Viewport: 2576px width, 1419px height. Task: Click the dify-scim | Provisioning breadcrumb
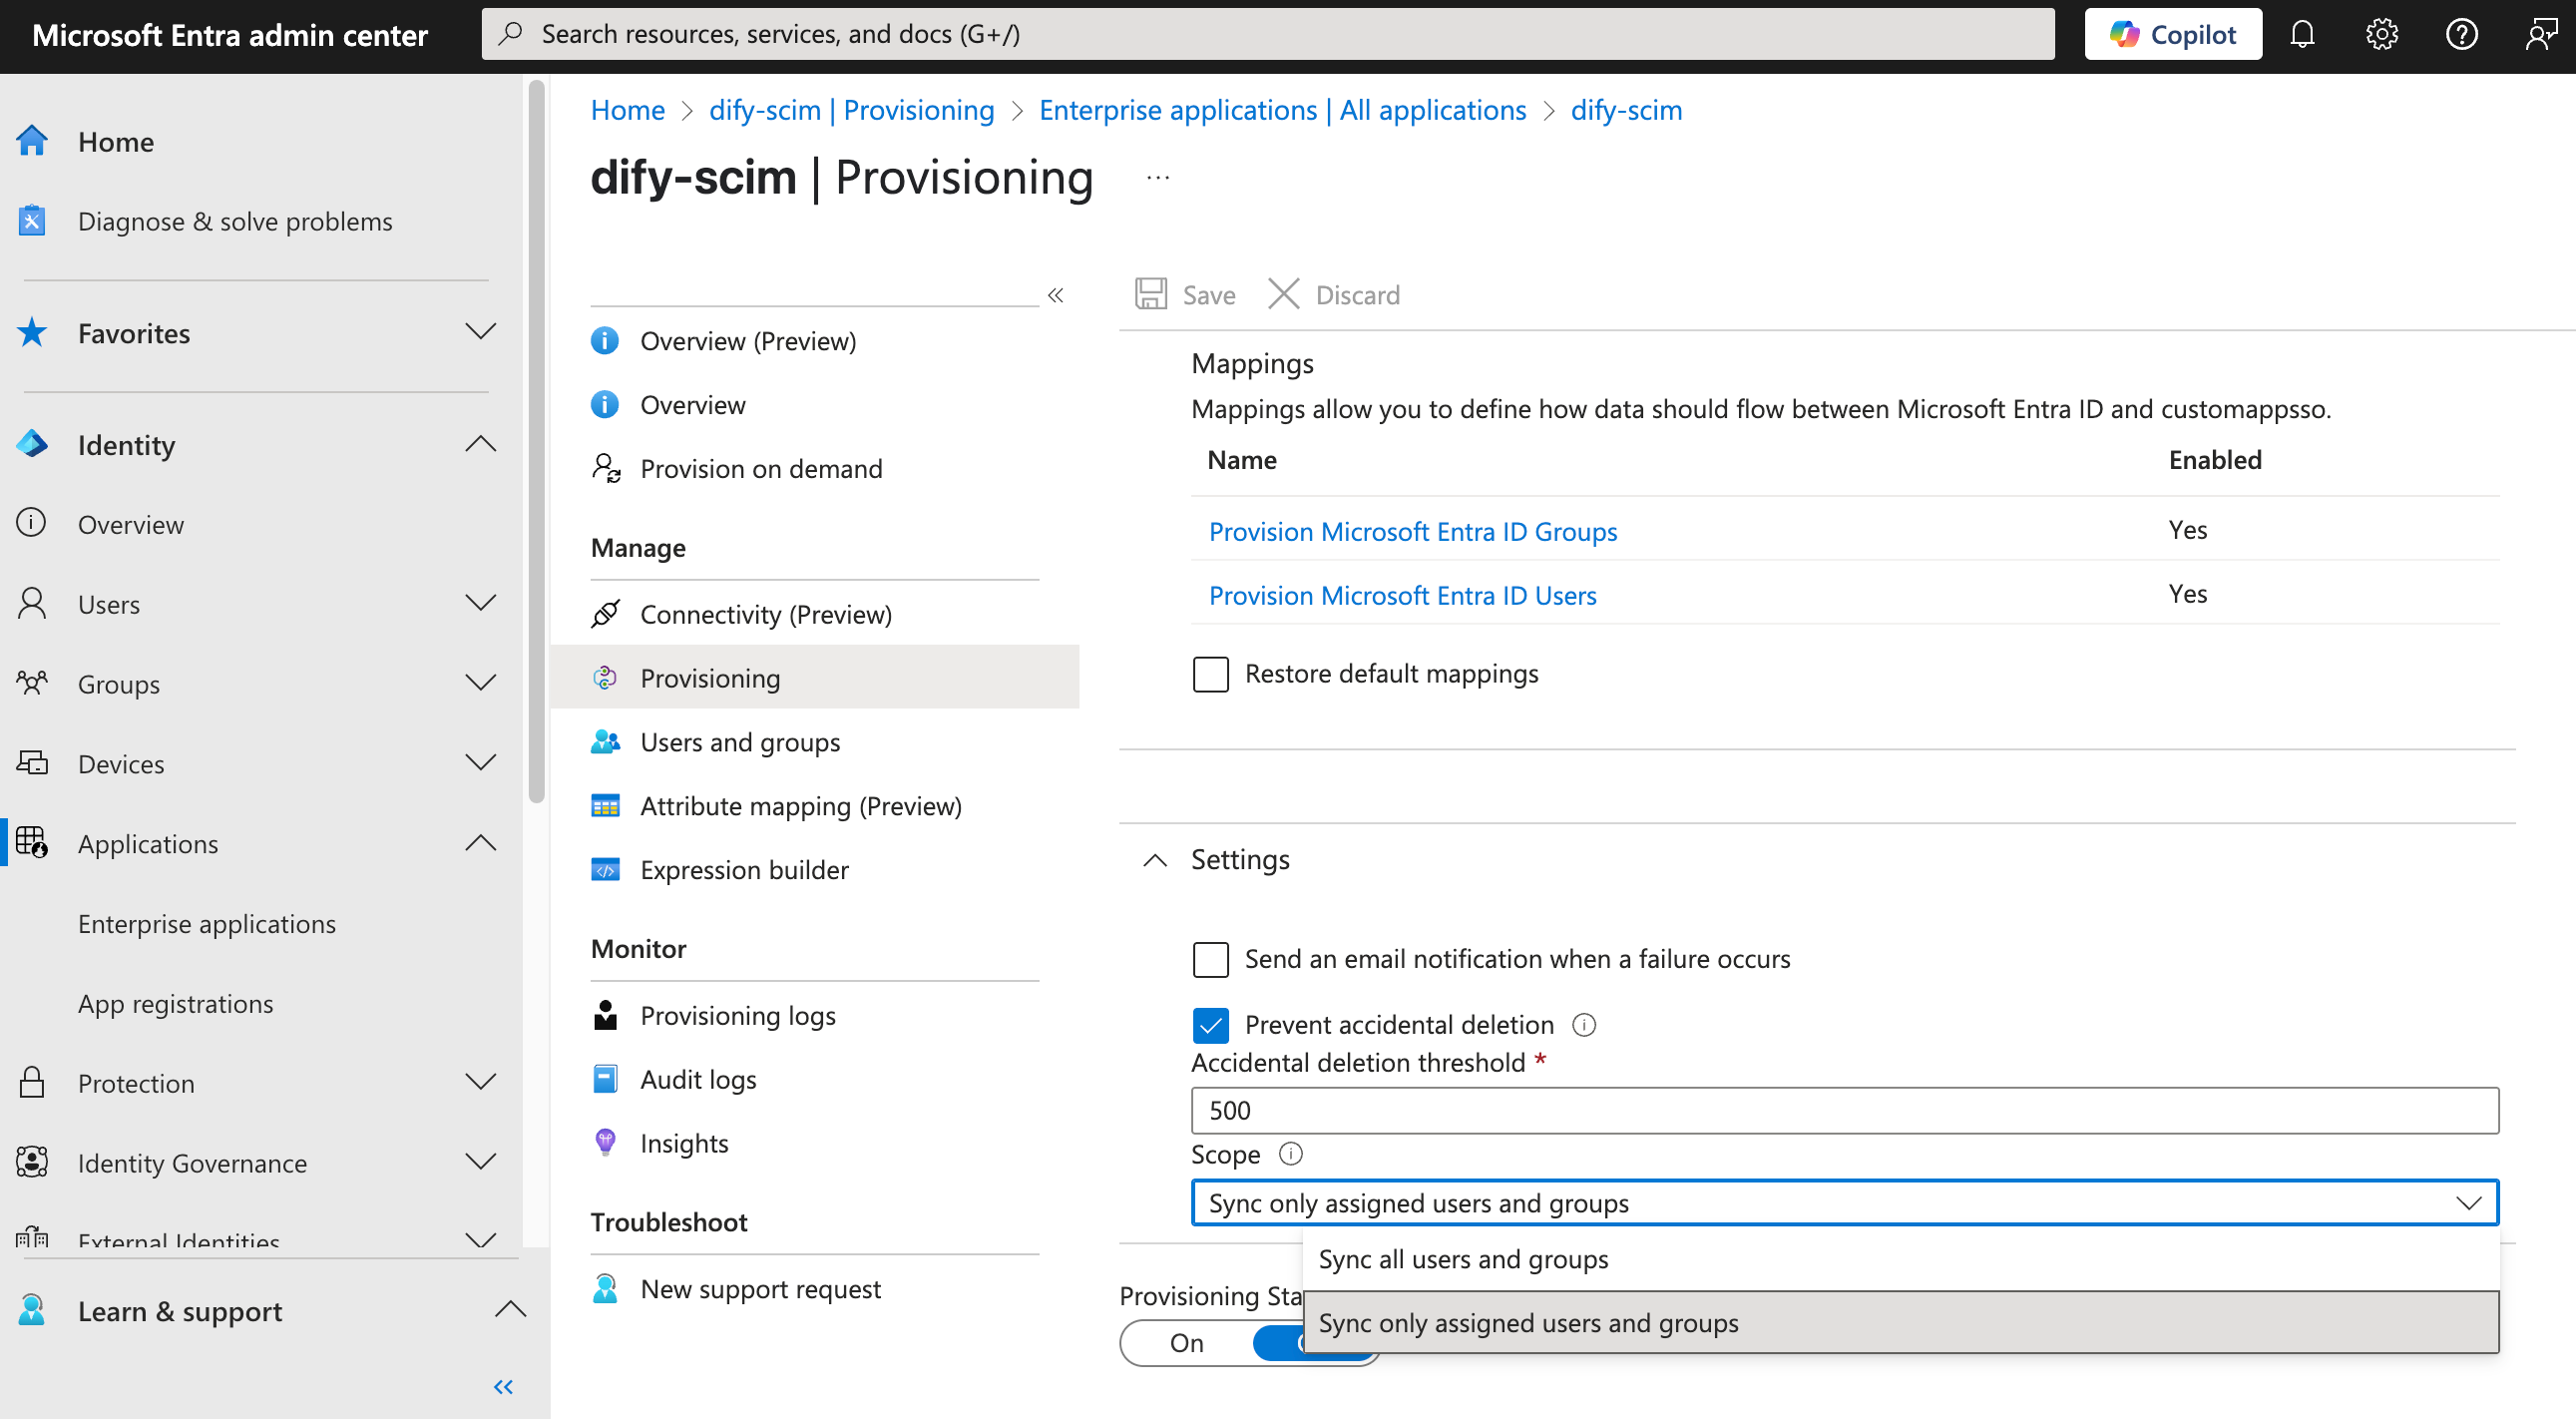[x=851, y=110]
